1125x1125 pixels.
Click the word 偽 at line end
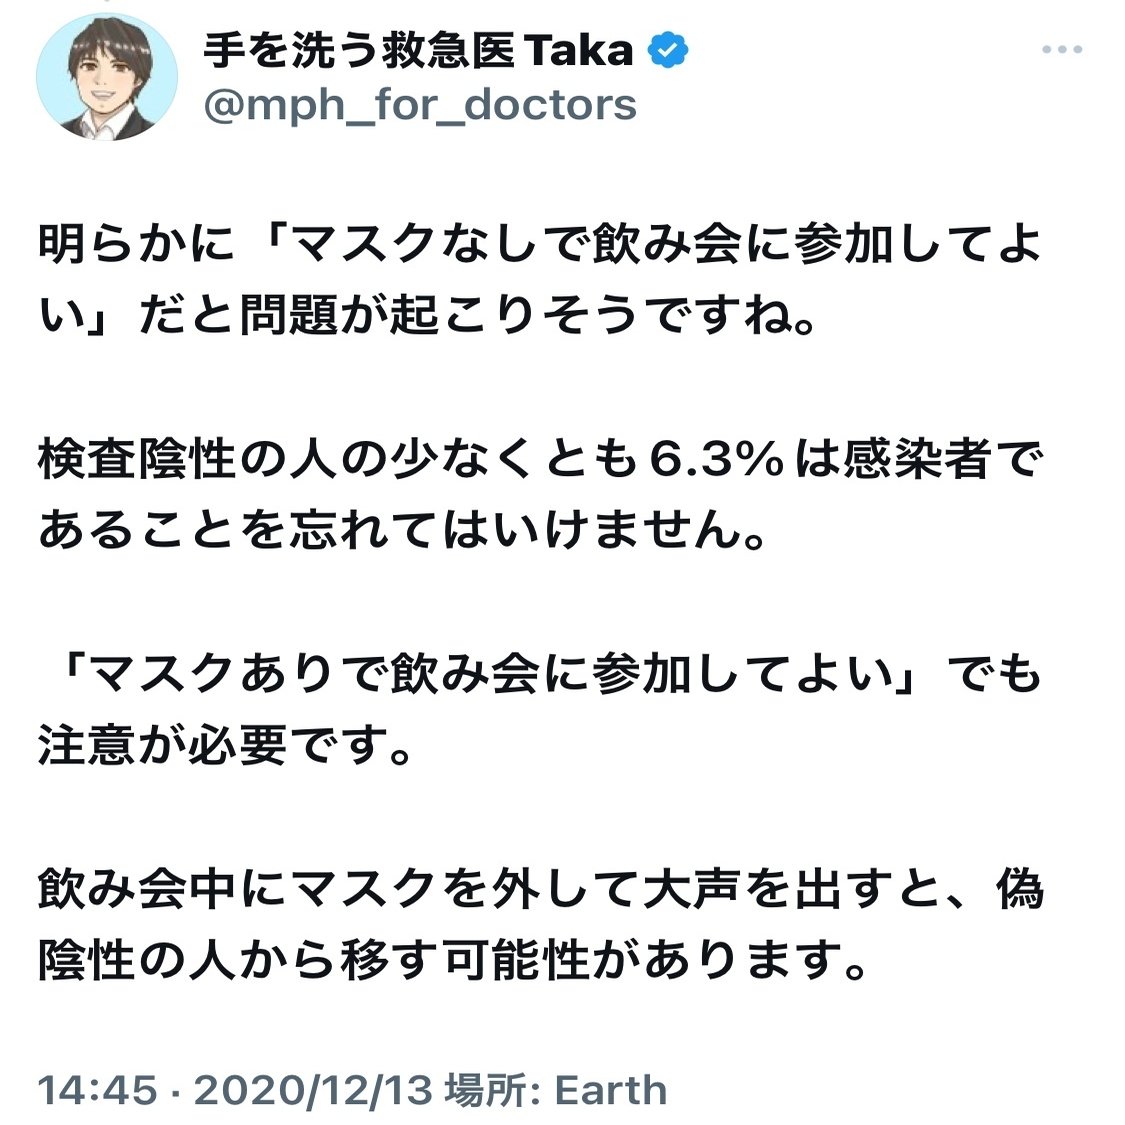[x=1019, y=890]
